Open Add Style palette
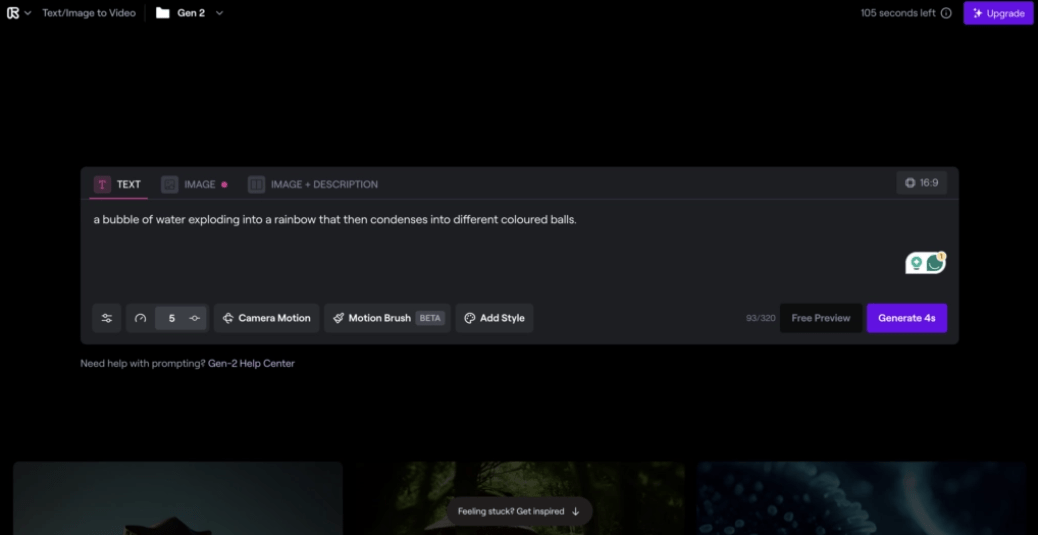 pyautogui.click(x=495, y=318)
